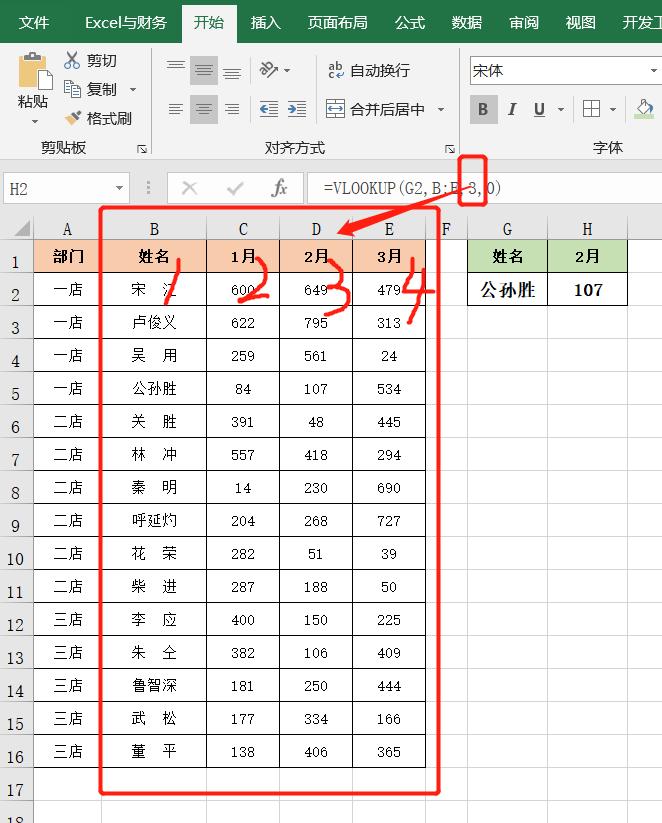Expand the borders dropdown arrow

coord(613,109)
